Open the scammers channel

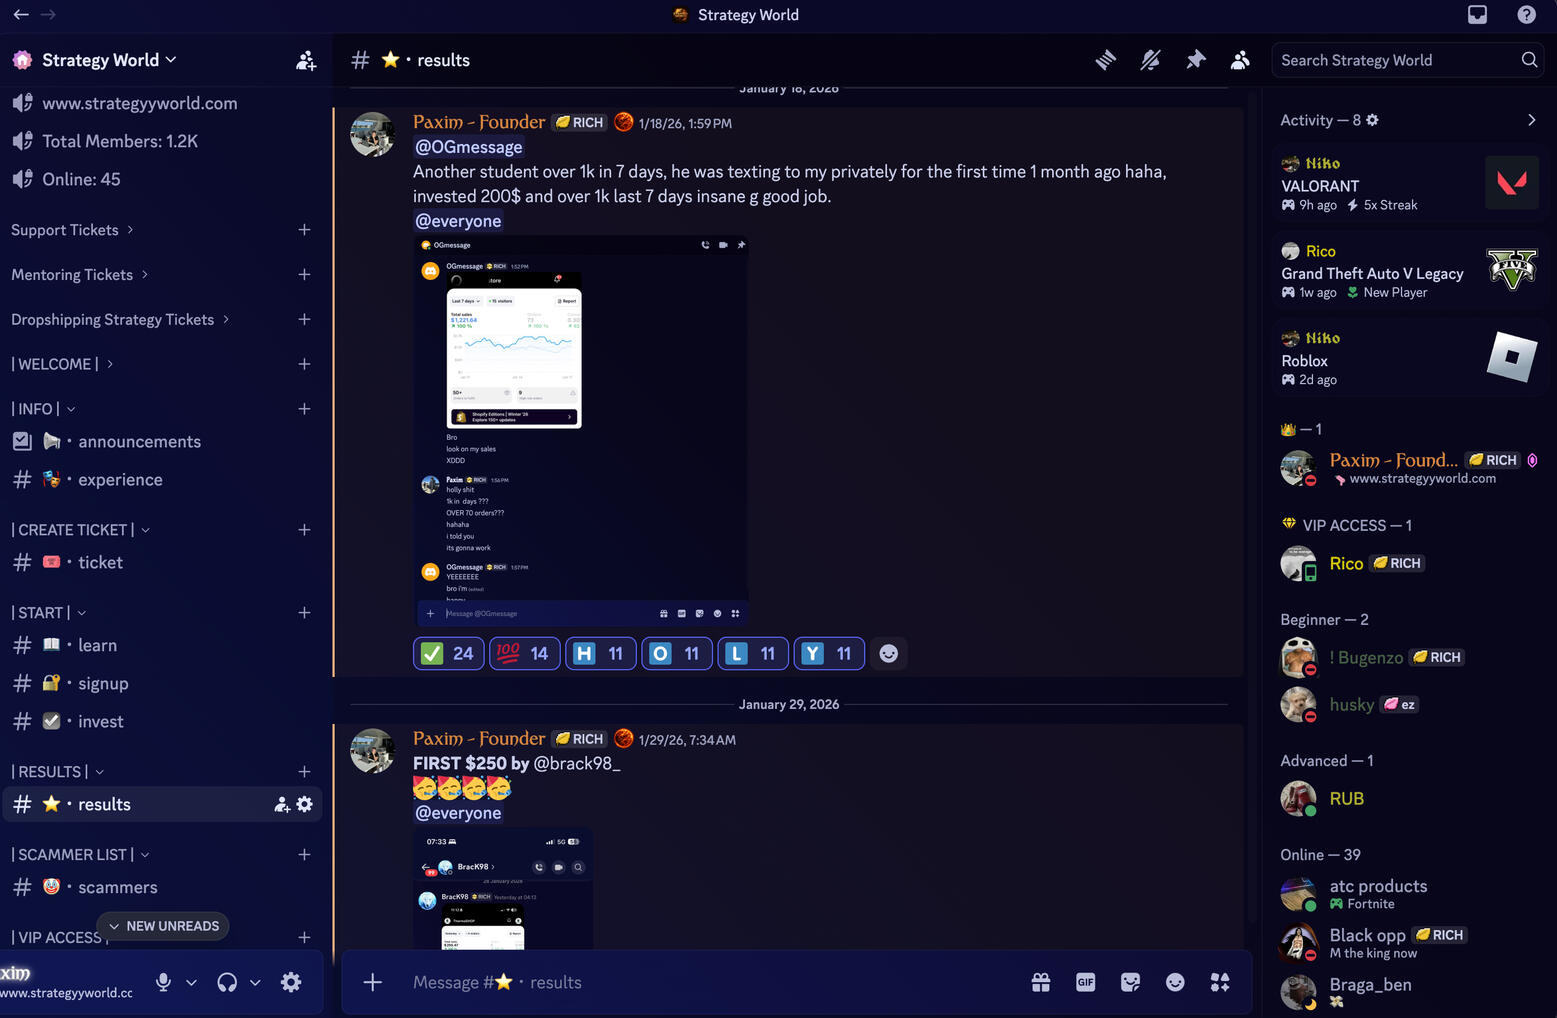(117, 887)
